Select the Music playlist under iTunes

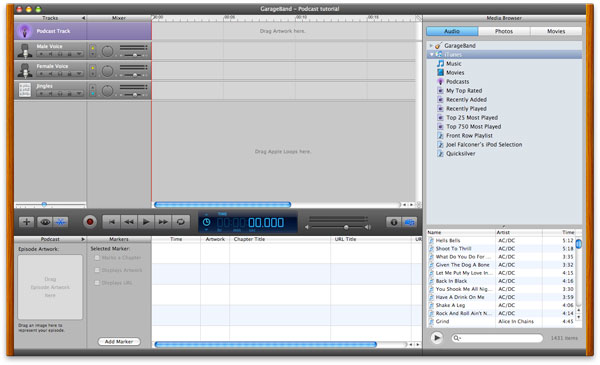point(454,64)
